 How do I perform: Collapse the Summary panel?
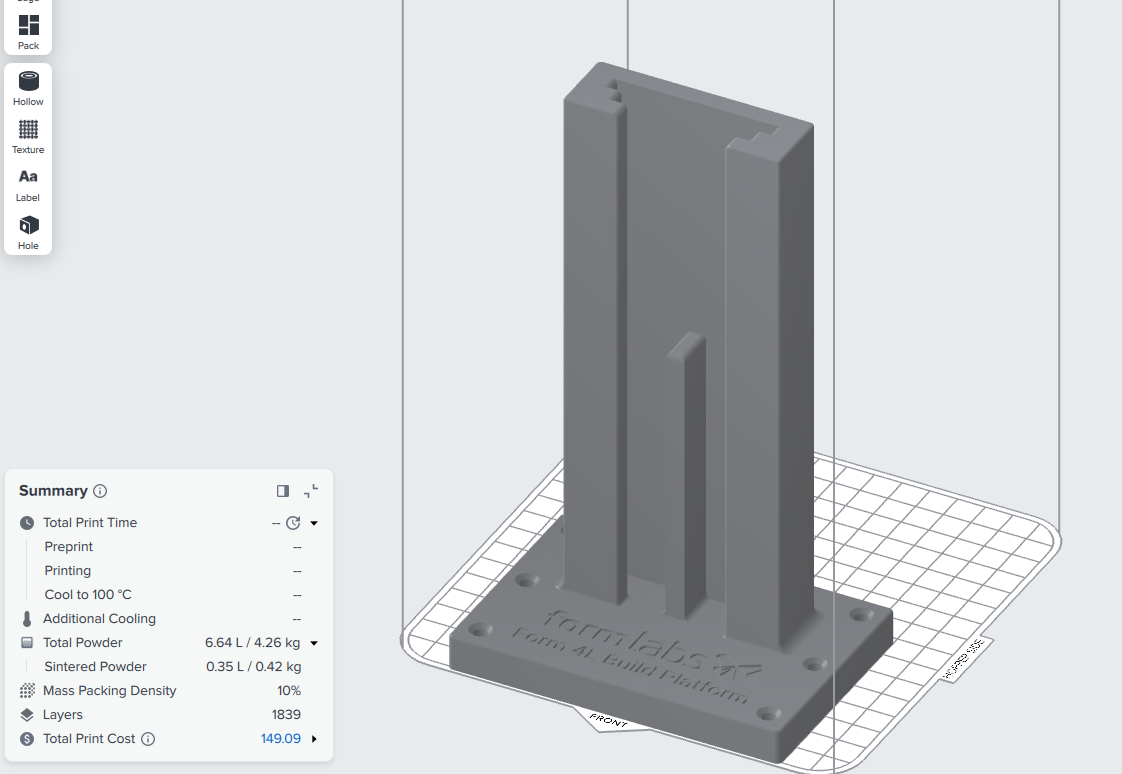pos(311,491)
